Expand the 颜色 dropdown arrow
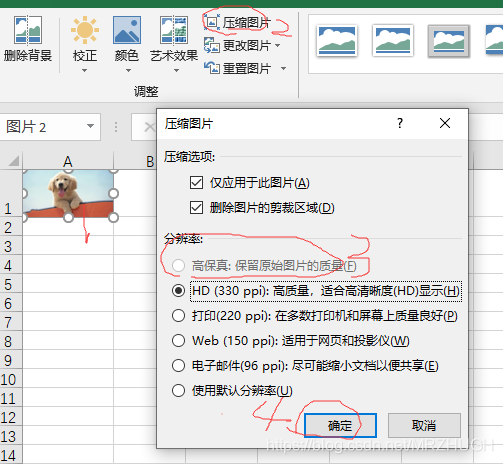 pos(128,70)
